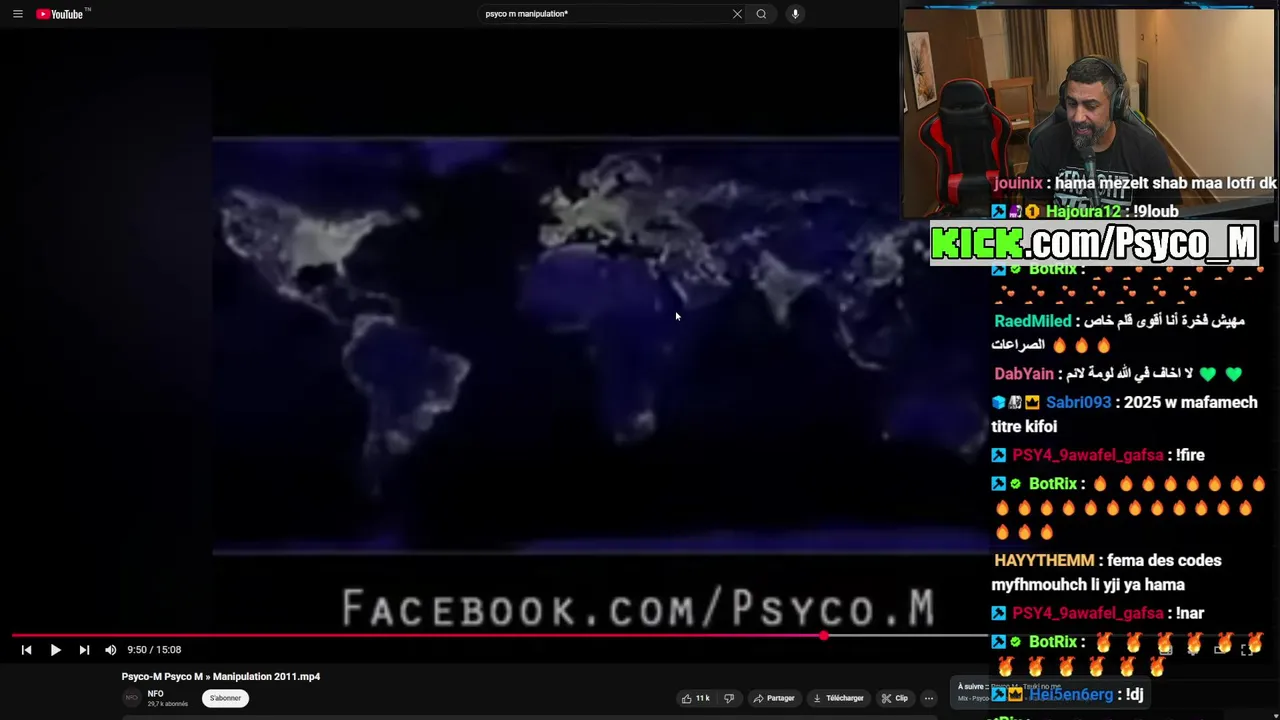The width and height of the screenshot is (1280, 720).
Task: Click chat username 'HAYYTHEMM'
Action: pos(1044,561)
